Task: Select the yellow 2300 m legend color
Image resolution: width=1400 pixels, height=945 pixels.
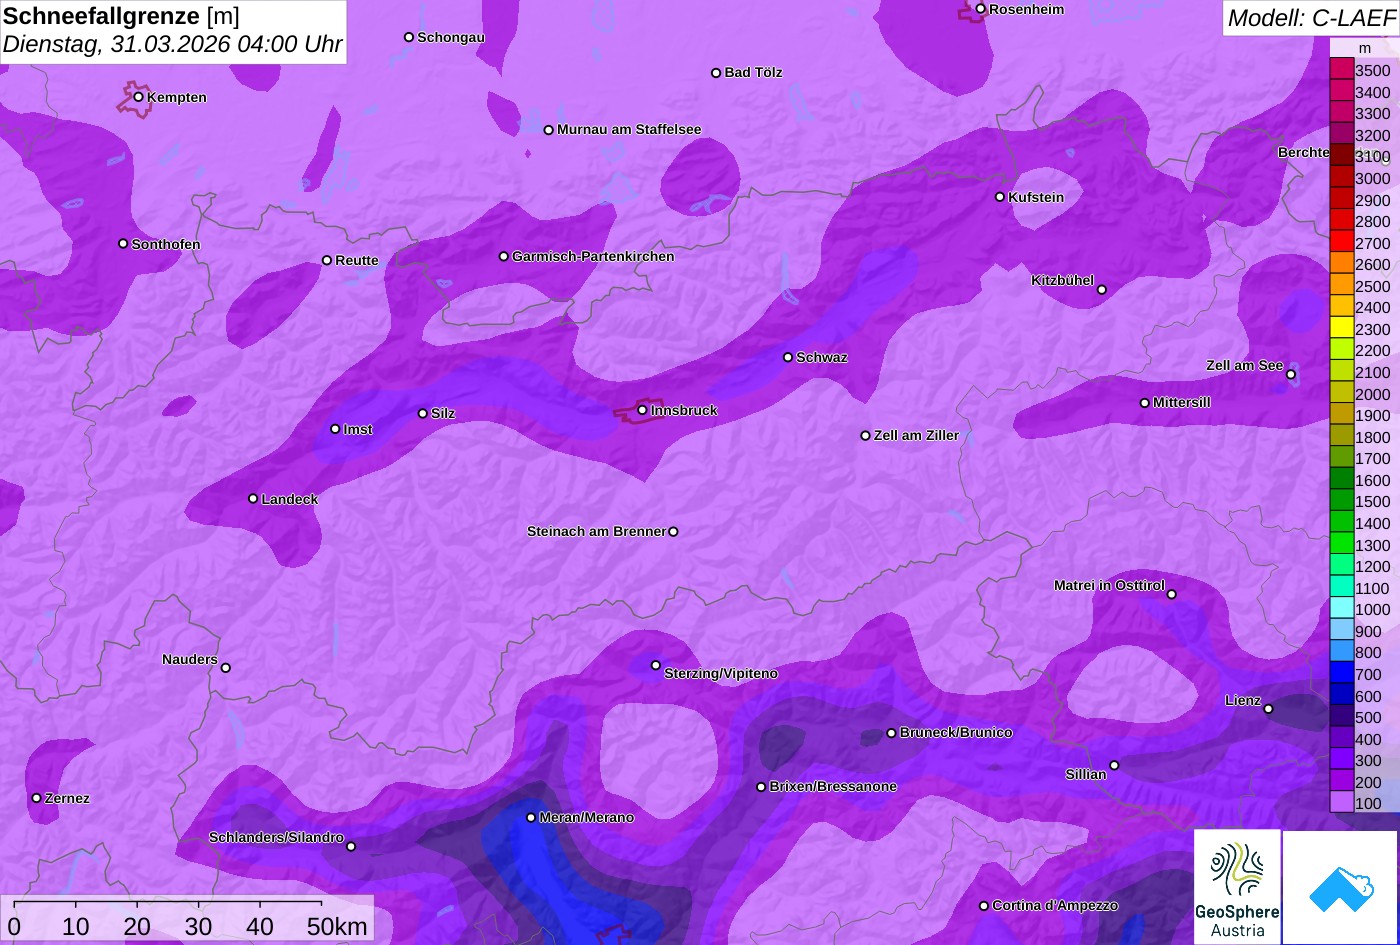Action: point(1341,329)
